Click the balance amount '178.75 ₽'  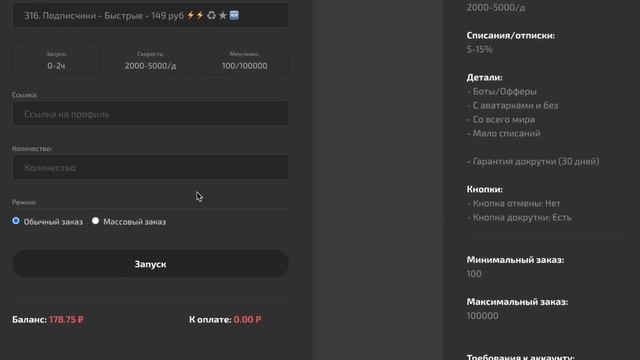66,320
